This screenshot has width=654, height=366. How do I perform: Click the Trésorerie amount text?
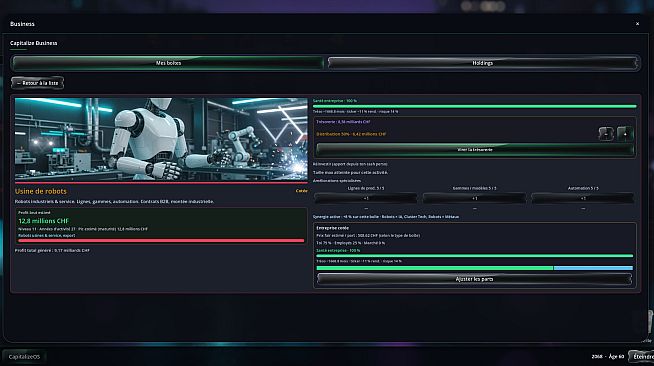(x=343, y=122)
